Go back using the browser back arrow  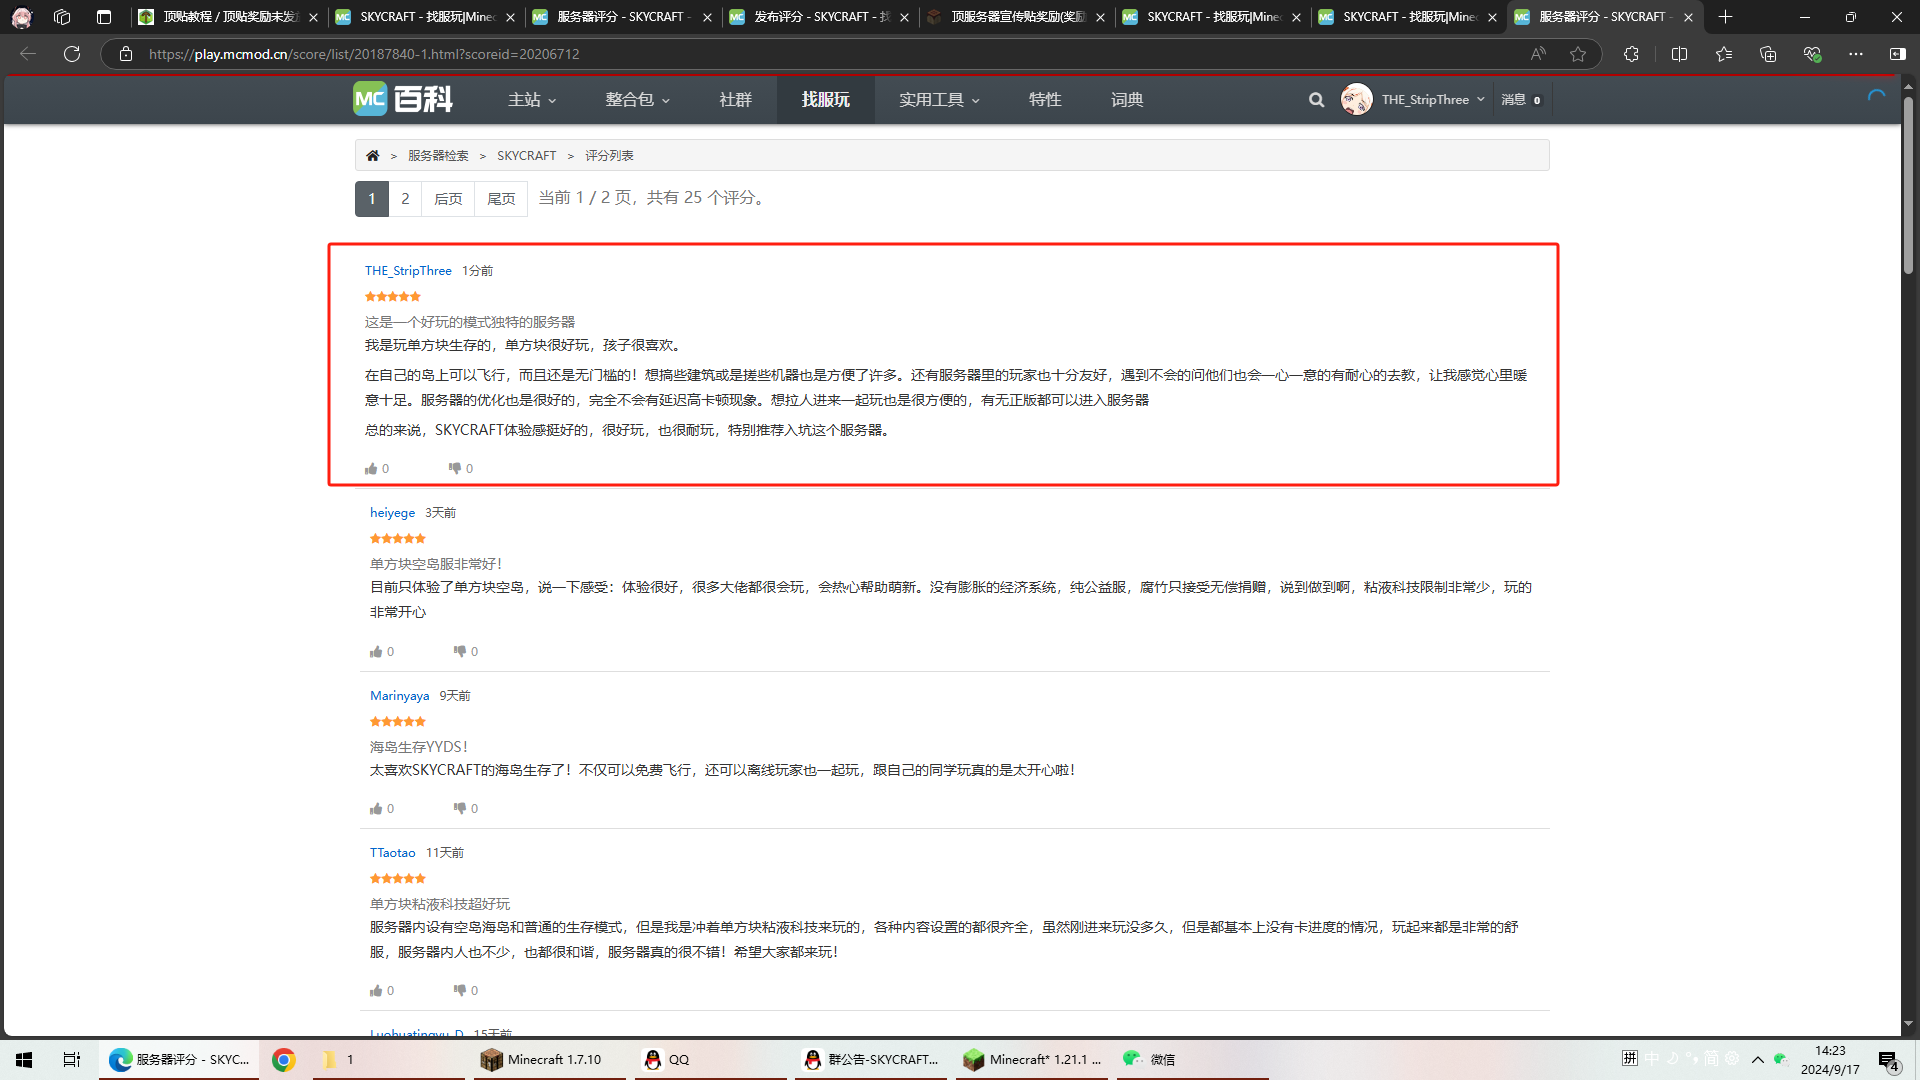click(x=28, y=54)
